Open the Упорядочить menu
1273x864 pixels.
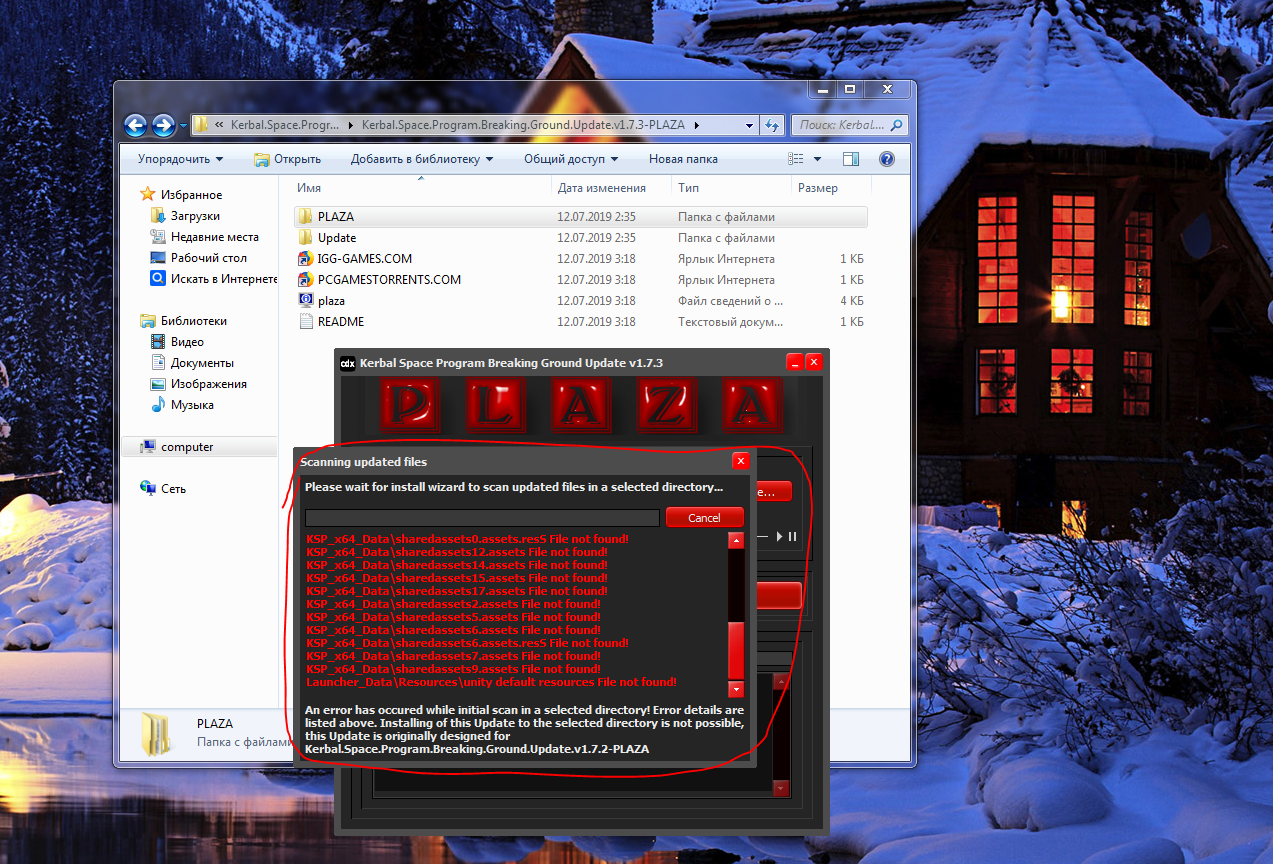(180, 159)
